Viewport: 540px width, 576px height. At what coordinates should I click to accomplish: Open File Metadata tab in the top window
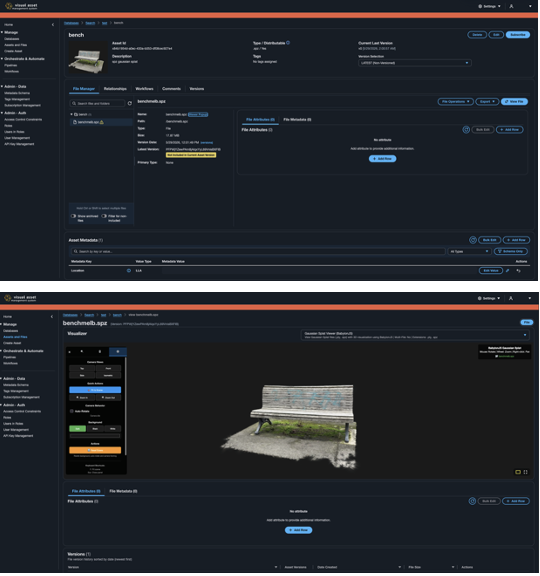coord(297,120)
